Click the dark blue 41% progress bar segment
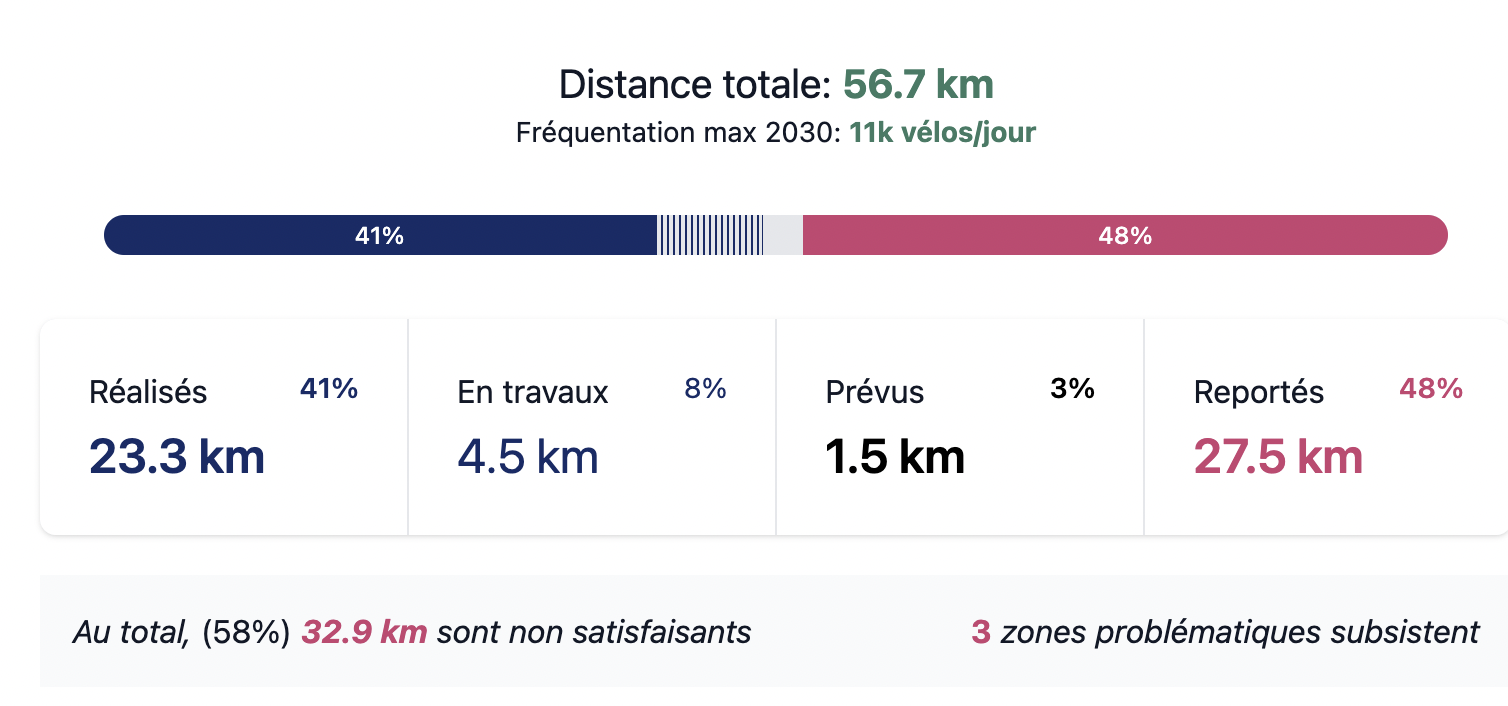Viewport: 1508px width, 706px height. [x=380, y=235]
